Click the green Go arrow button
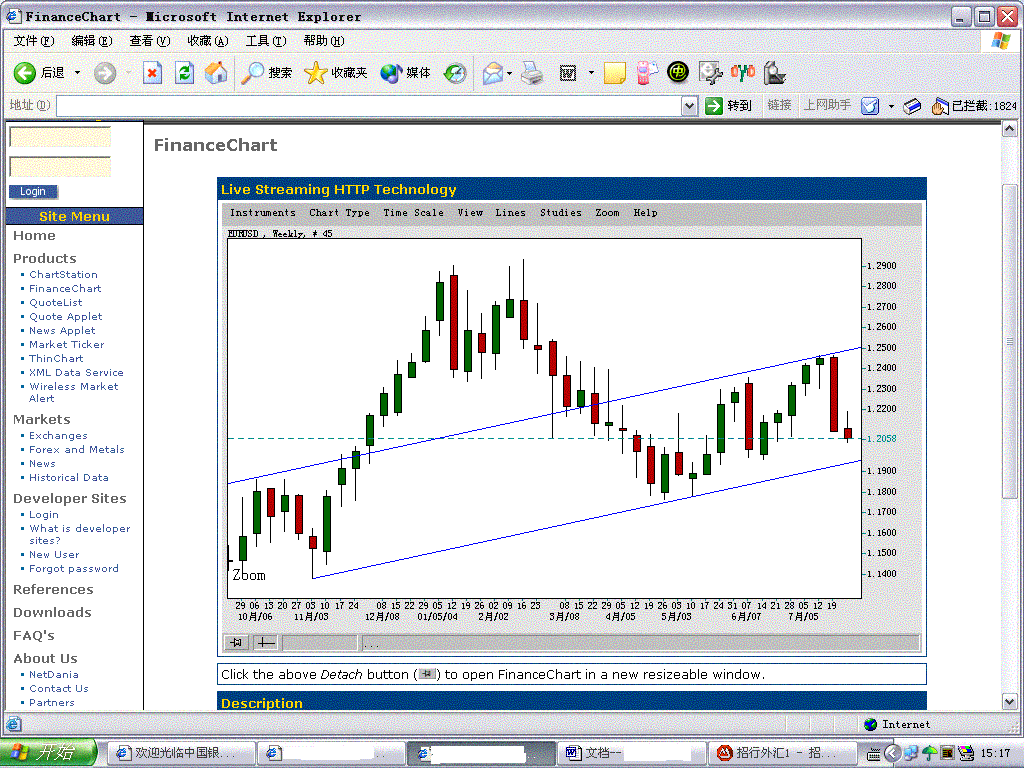 point(714,105)
